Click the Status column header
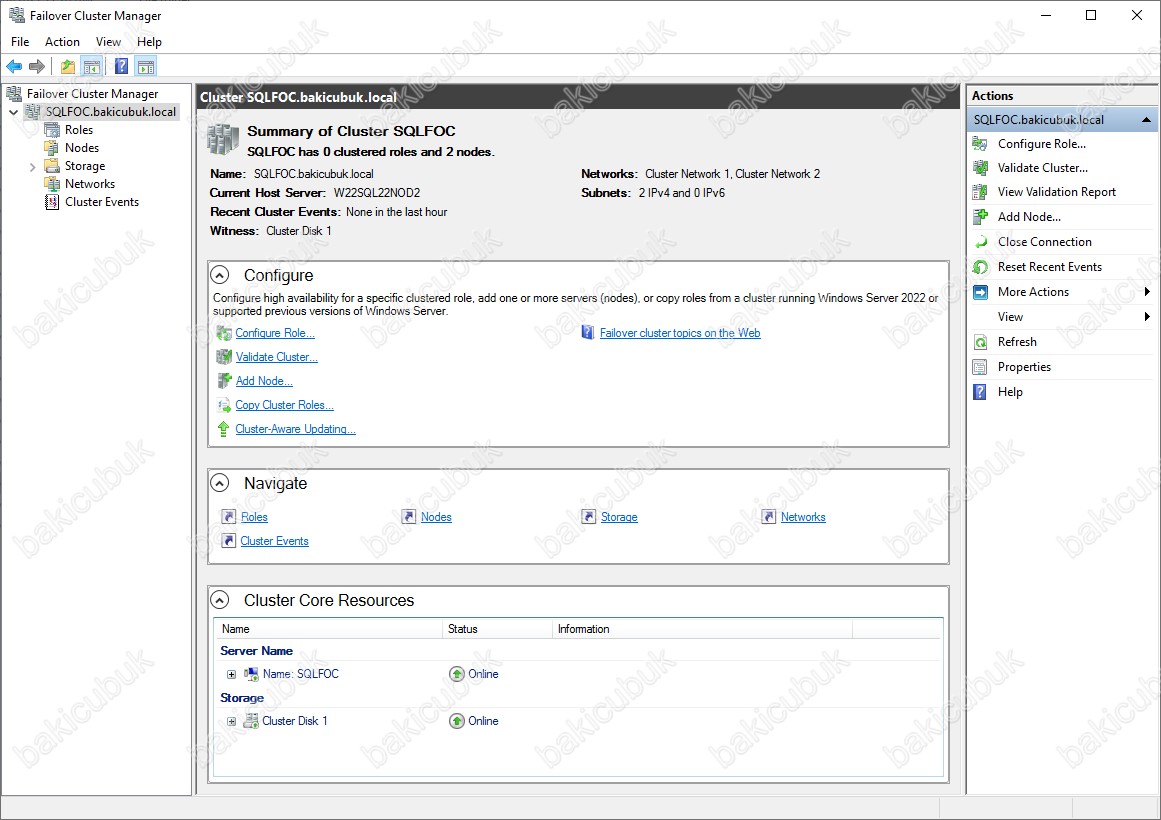This screenshot has width=1161, height=820. (497, 629)
